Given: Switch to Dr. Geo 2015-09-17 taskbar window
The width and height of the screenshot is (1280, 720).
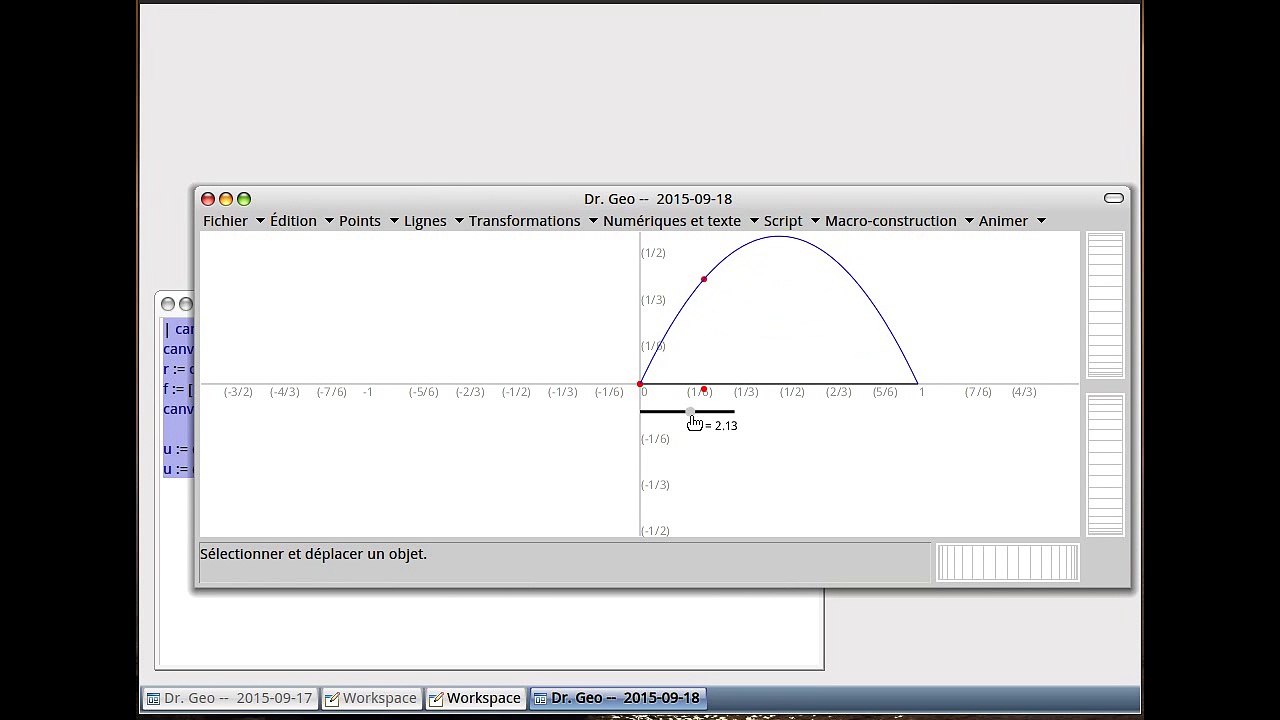Looking at the screenshot, I should pyautogui.click(x=229, y=698).
